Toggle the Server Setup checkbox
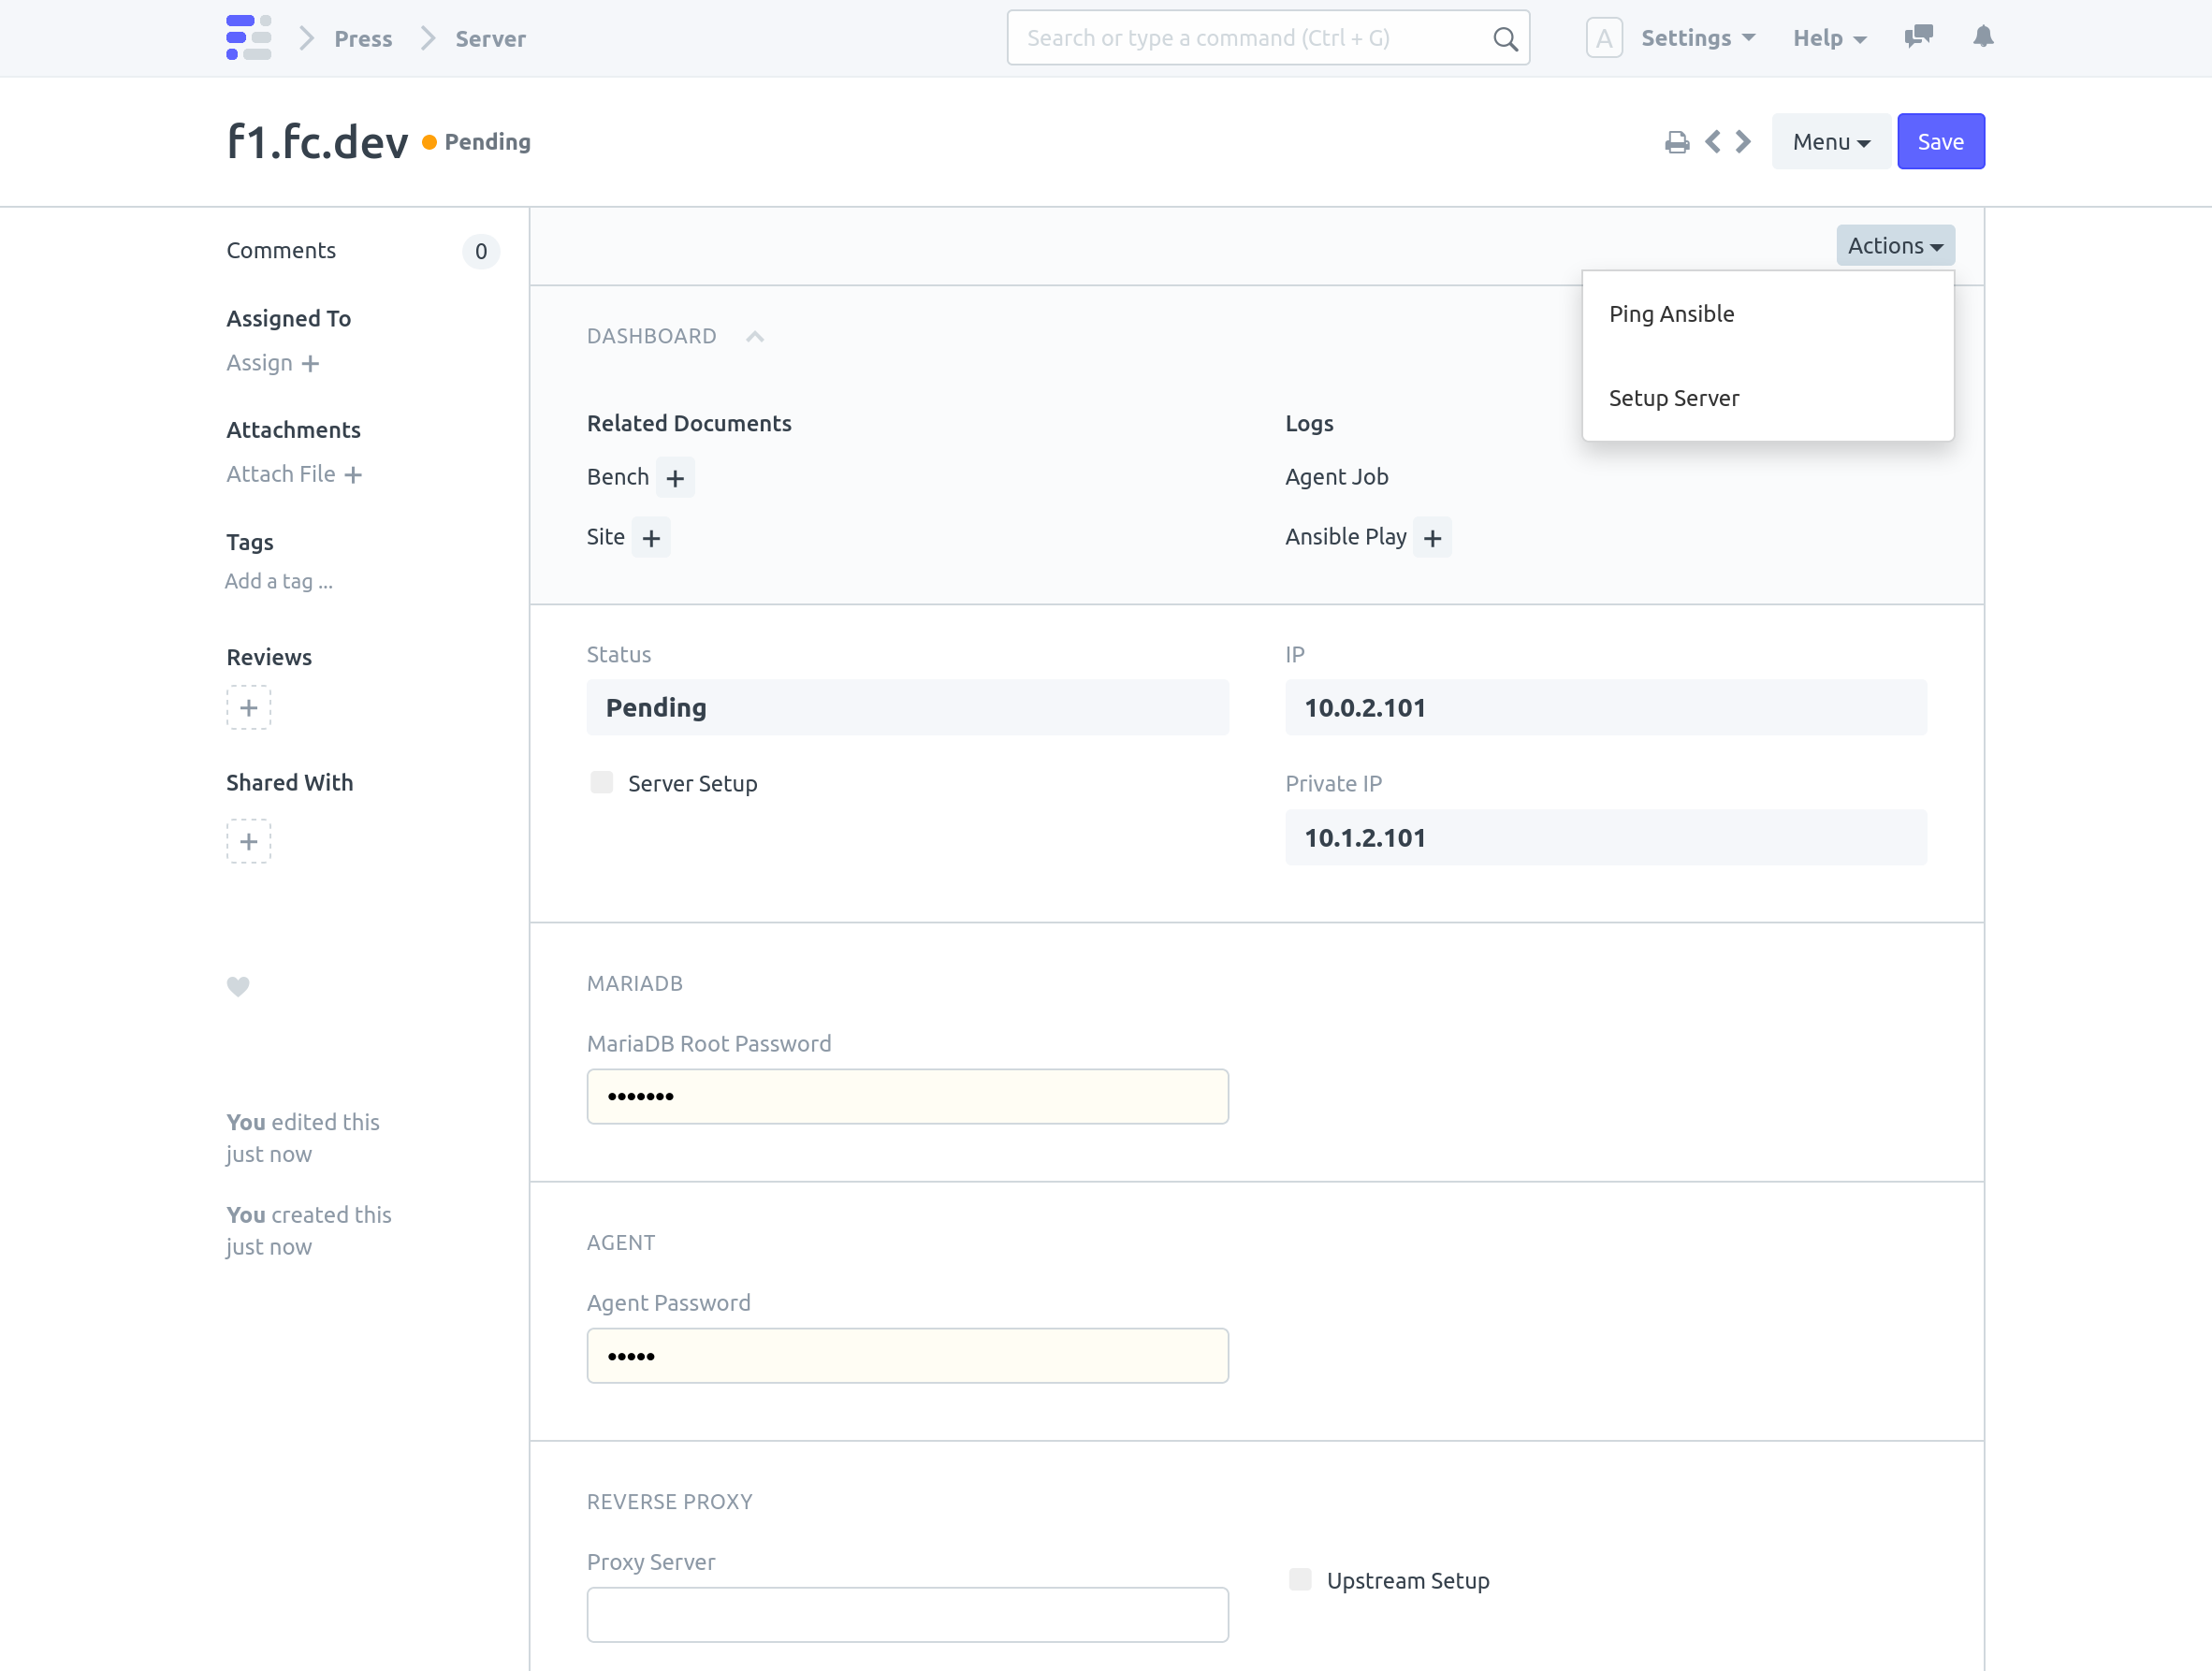The height and width of the screenshot is (1671, 2212). [601, 782]
